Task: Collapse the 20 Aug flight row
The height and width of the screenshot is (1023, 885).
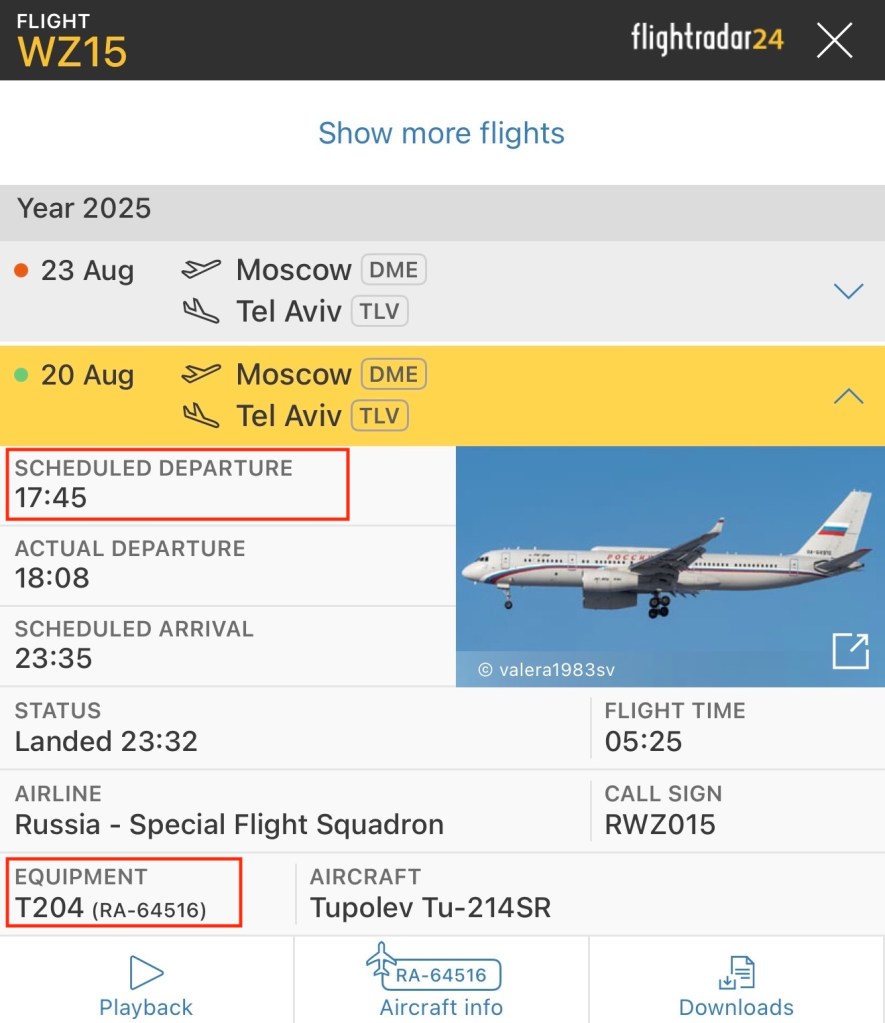Action: (847, 396)
